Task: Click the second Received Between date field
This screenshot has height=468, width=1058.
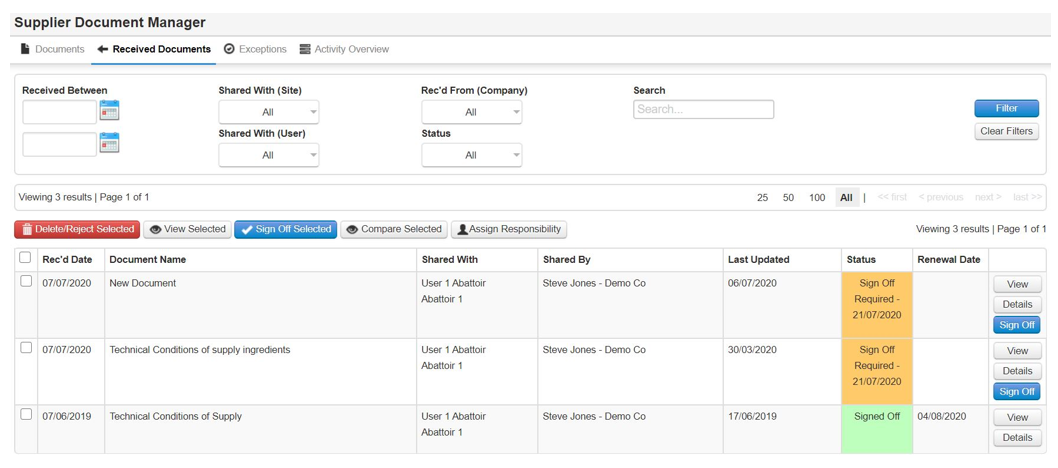Action: [59, 144]
